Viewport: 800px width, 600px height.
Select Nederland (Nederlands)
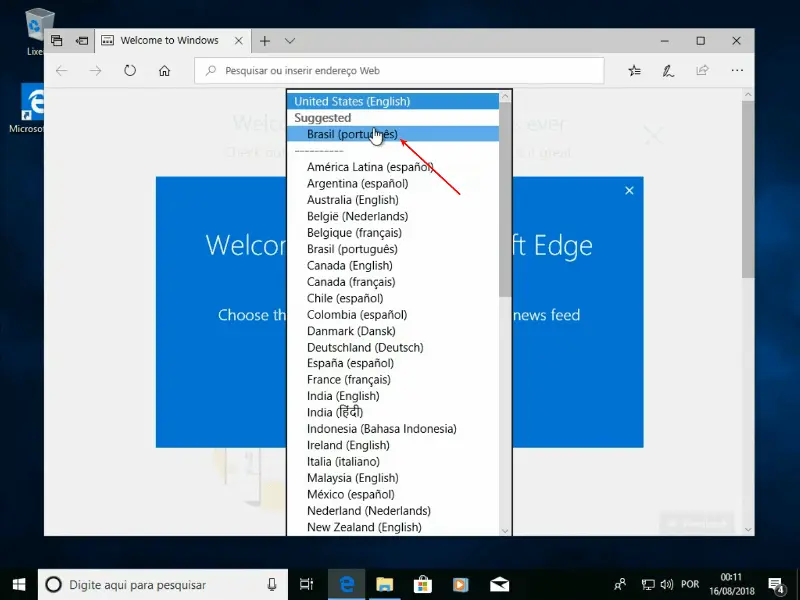pyautogui.click(x=393, y=511)
